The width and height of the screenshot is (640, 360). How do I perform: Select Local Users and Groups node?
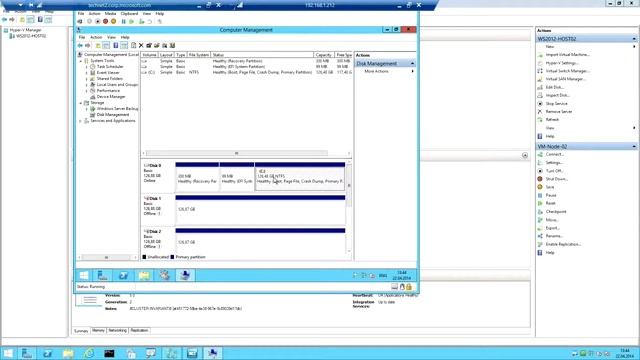pyautogui.click(x=117, y=84)
